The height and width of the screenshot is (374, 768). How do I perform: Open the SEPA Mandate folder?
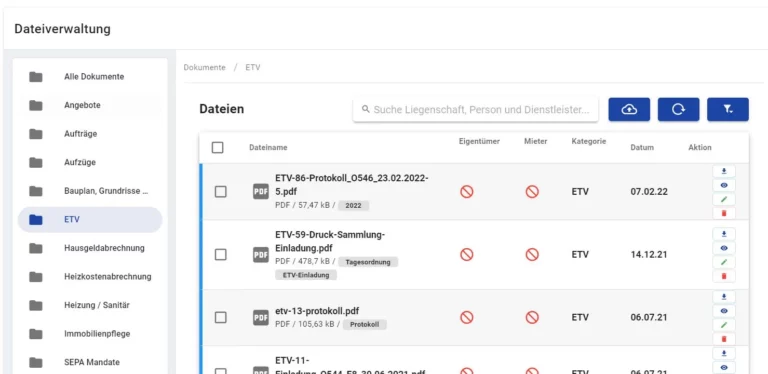[x=90, y=362]
